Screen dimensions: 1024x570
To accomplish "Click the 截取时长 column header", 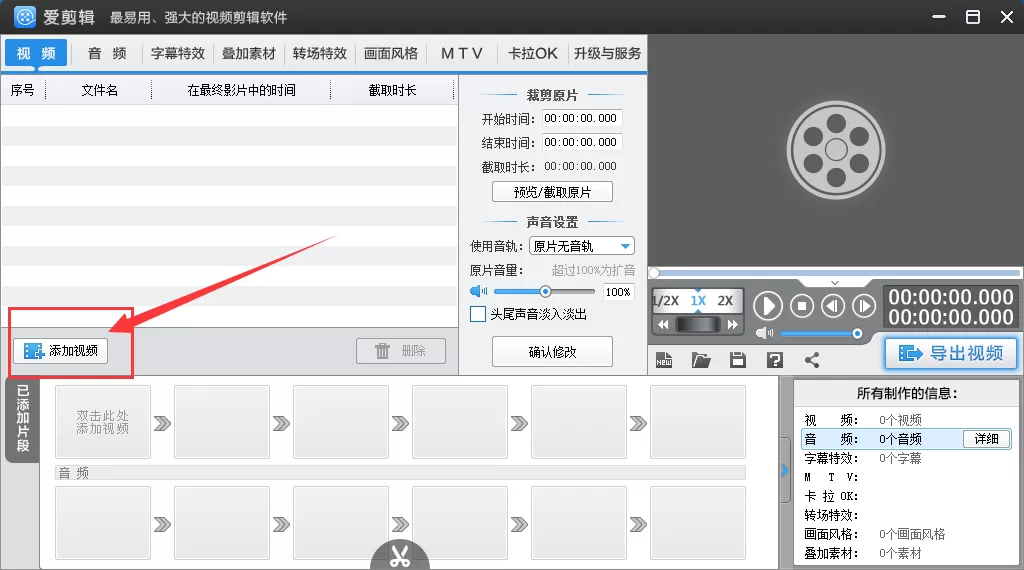I will click(392, 90).
